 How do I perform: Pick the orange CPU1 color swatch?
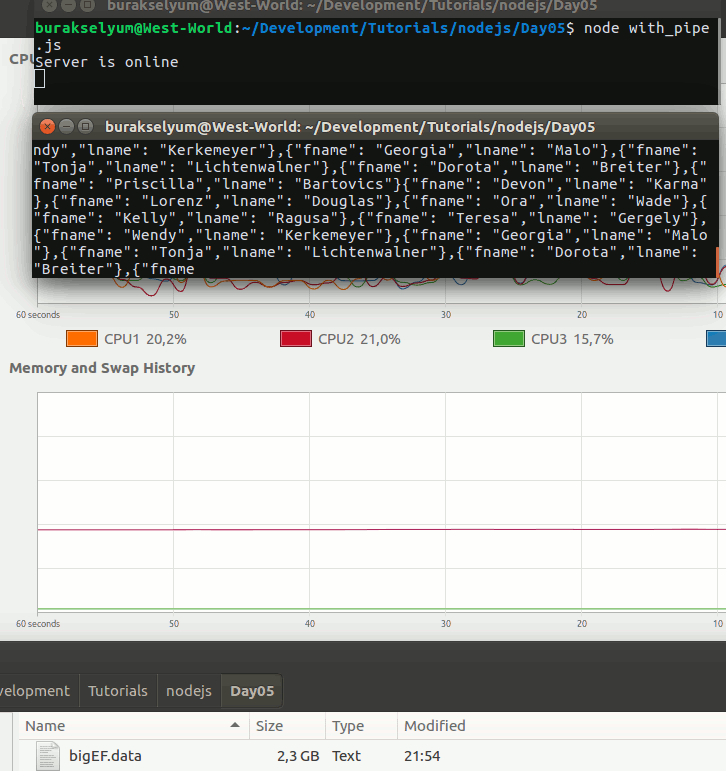pos(81,339)
